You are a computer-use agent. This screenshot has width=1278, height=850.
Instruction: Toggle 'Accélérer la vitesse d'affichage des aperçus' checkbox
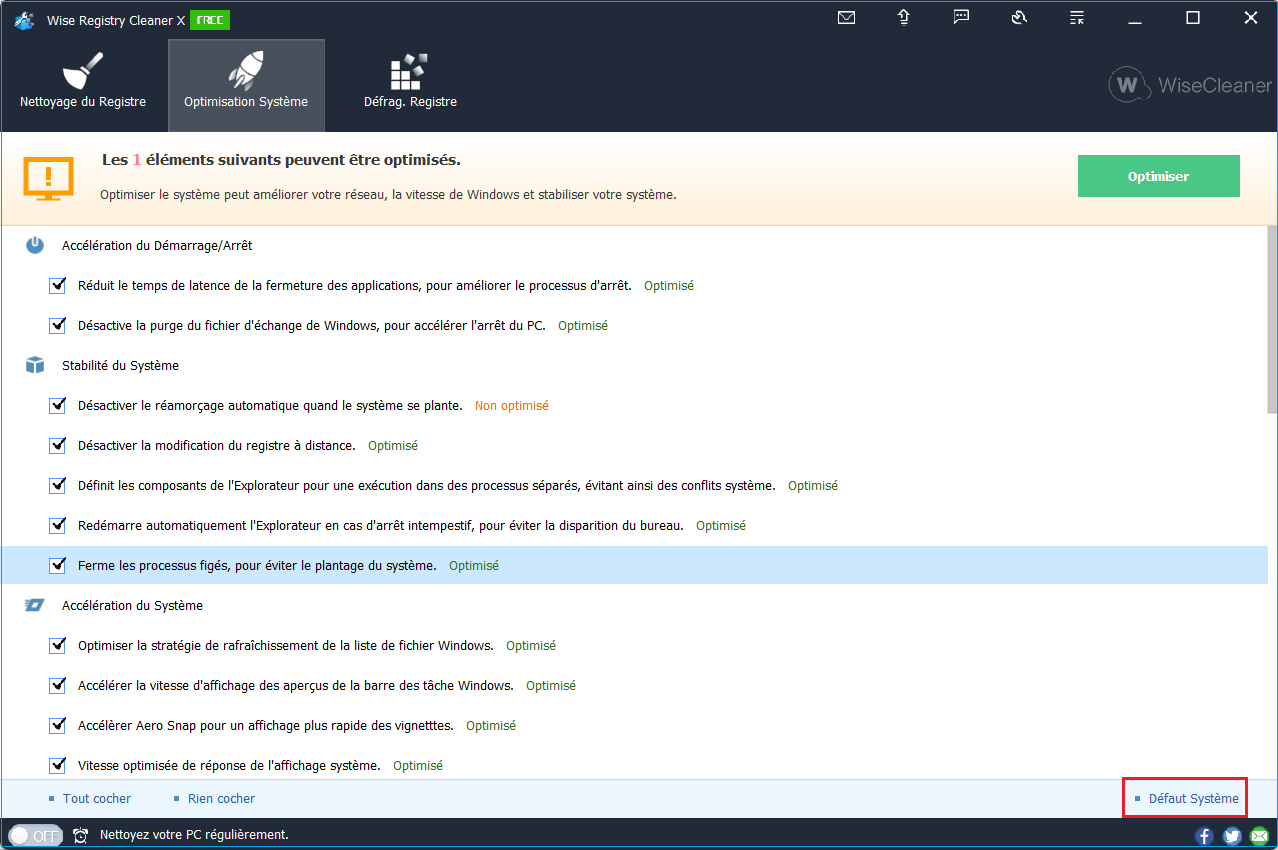(57, 685)
